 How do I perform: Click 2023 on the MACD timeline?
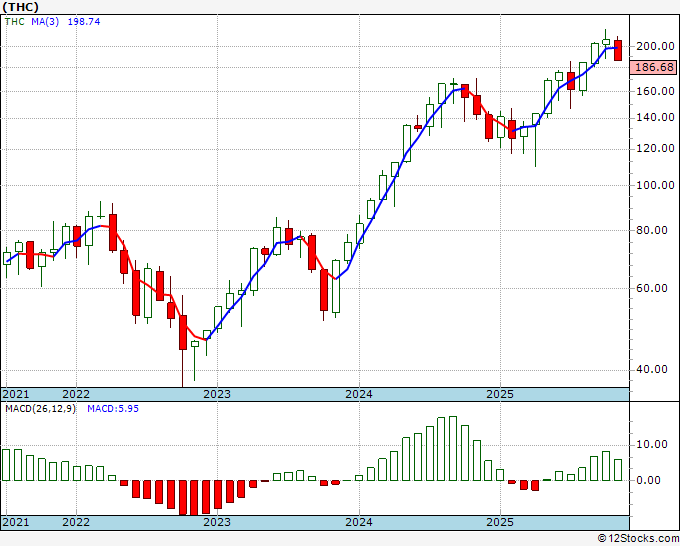(x=217, y=522)
